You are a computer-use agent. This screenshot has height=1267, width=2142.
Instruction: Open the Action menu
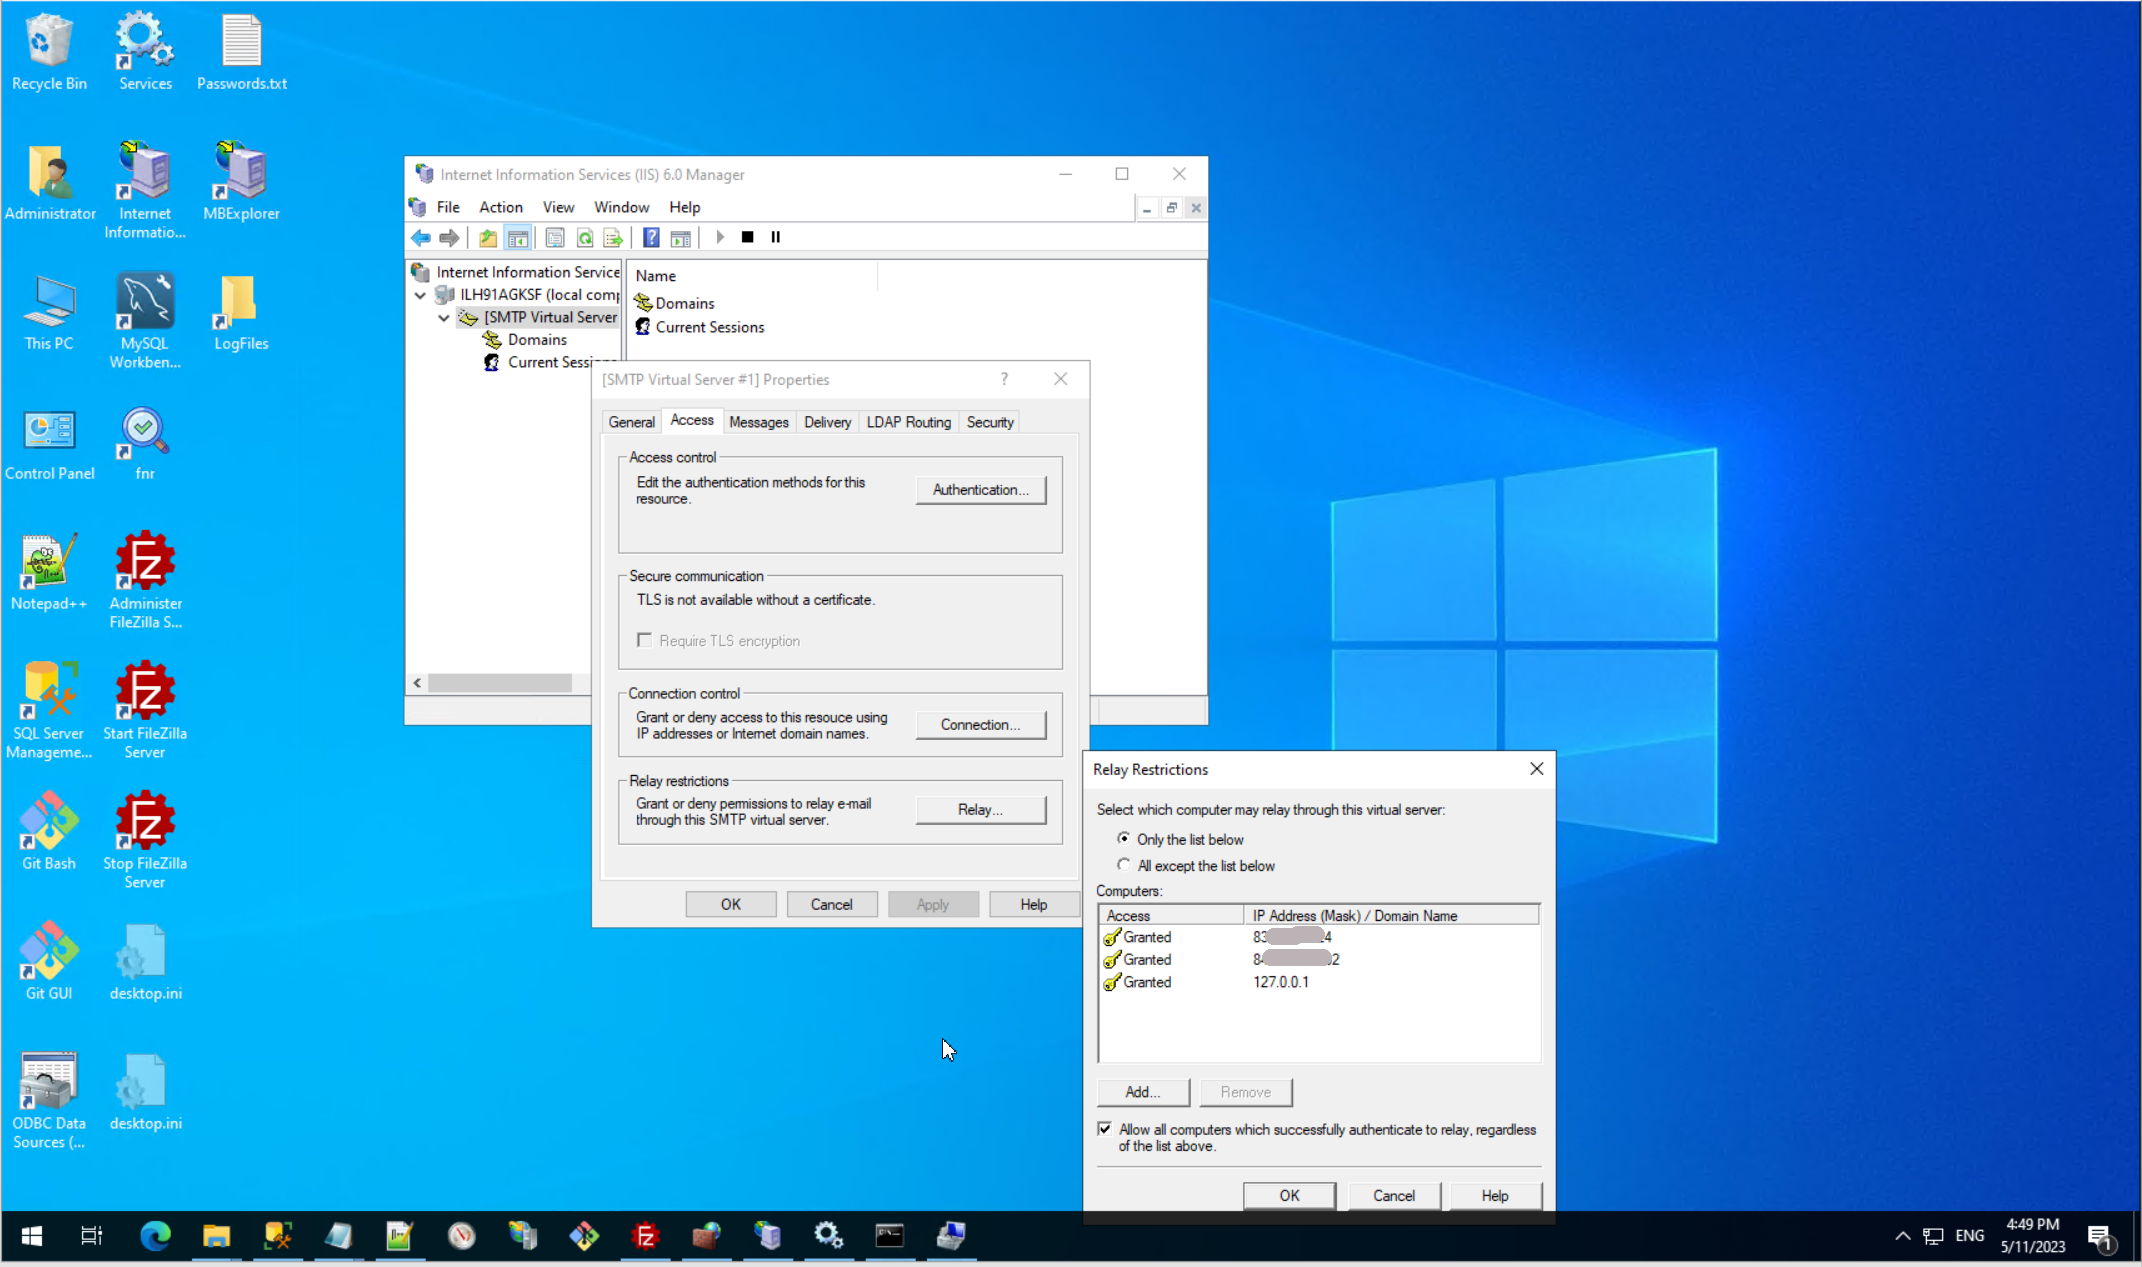pyautogui.click(x=500, y=207)
